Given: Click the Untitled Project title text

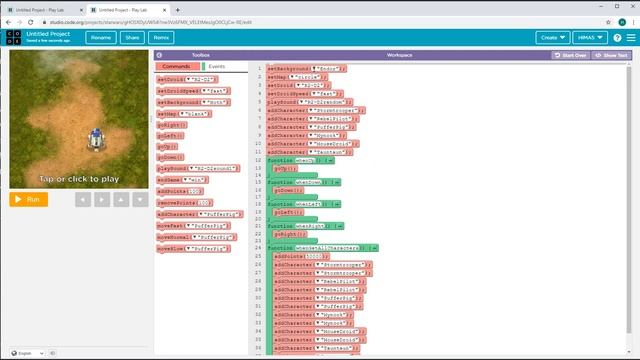Looking at the screenshot, I should pos(48,34).
